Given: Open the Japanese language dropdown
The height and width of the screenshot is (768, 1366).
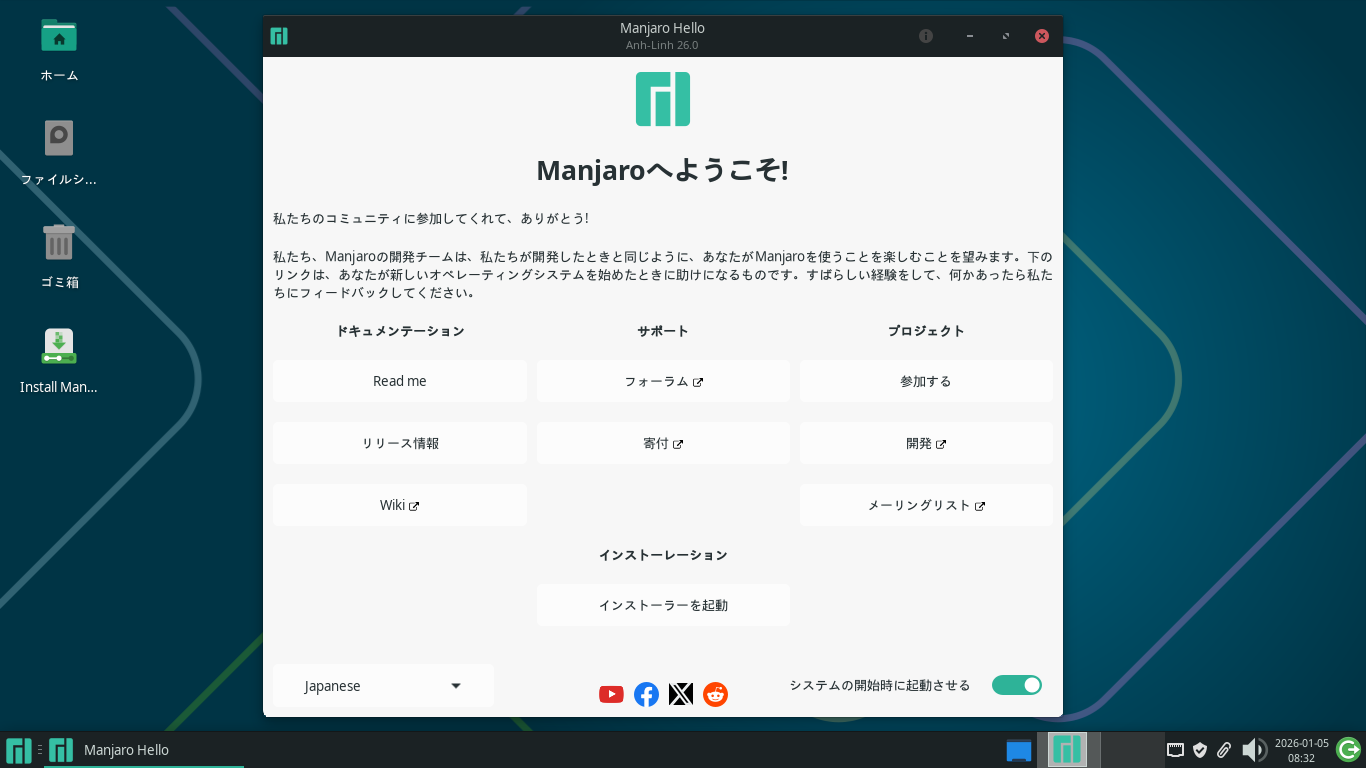Looking at the screenshot, I should click(x=384, y=686).
